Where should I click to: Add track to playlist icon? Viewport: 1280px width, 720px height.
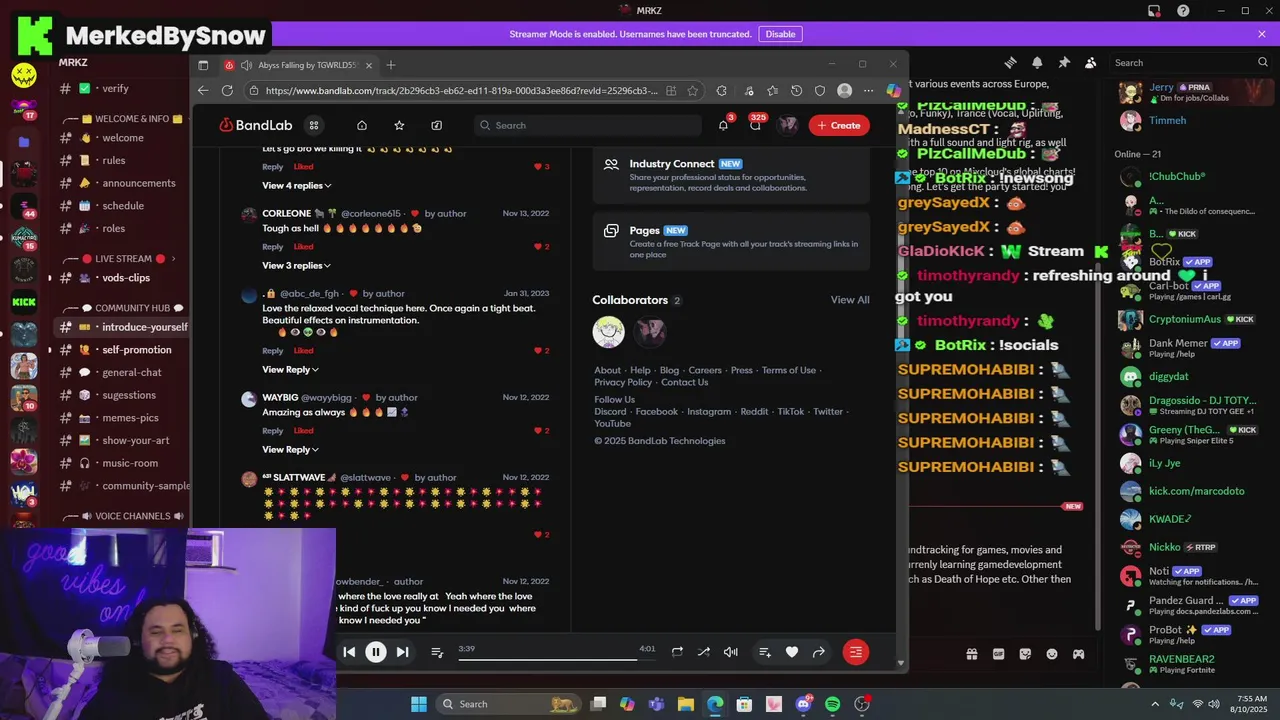pos(765,652)
